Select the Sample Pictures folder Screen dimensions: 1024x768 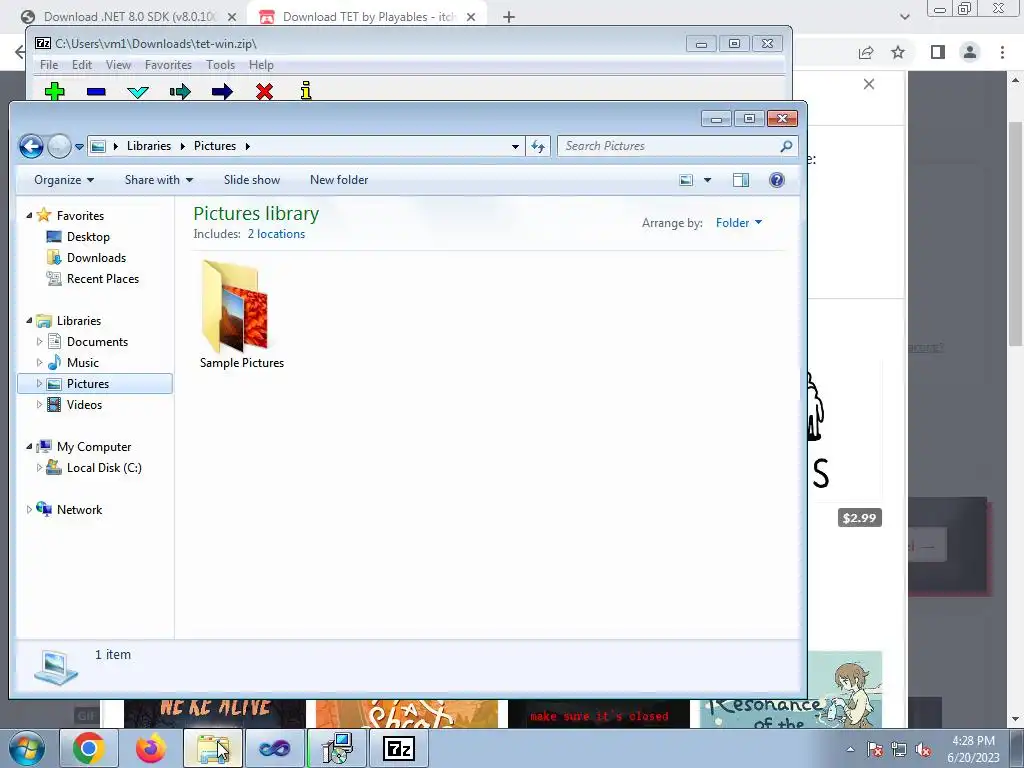pos(242,315)
